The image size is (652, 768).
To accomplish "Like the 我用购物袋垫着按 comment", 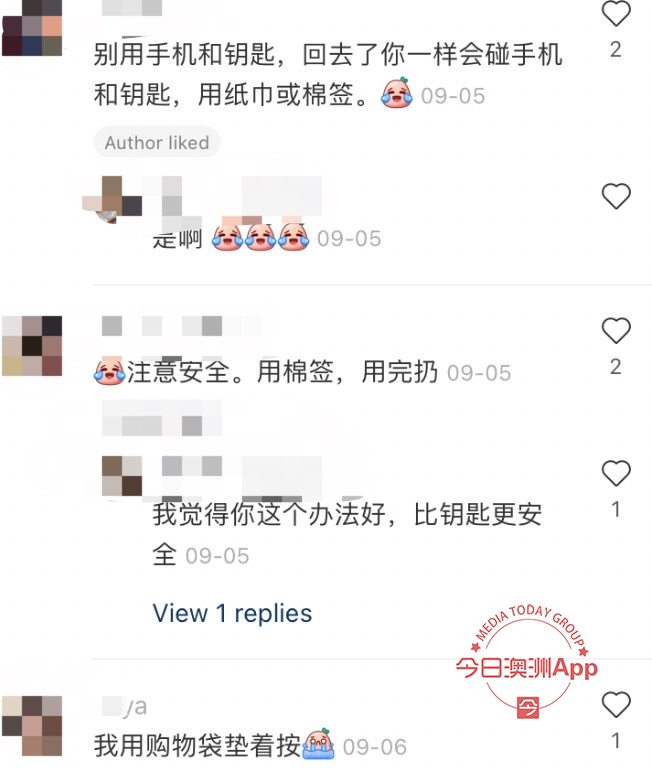I will pos(616,704).
